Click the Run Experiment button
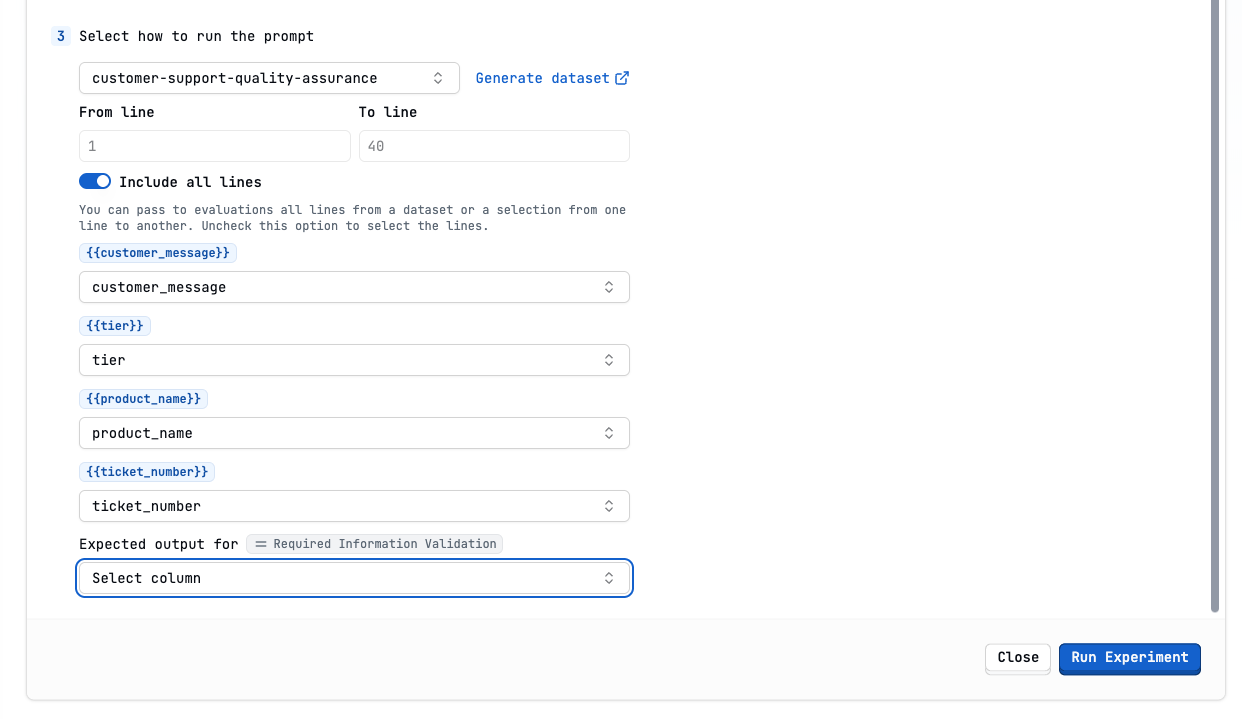 [1129, 658]
